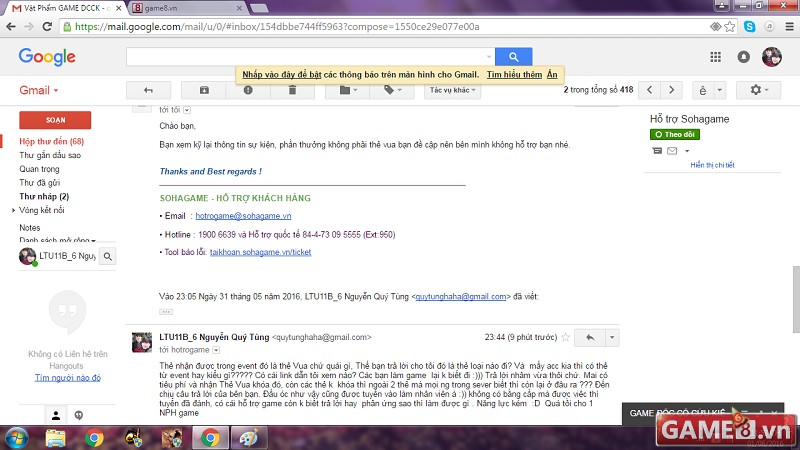Select the Vật Phẩm GAME DCCK tab
This screenshot has width=800, height=450.
pyautogui.click(x=64, y=8)
